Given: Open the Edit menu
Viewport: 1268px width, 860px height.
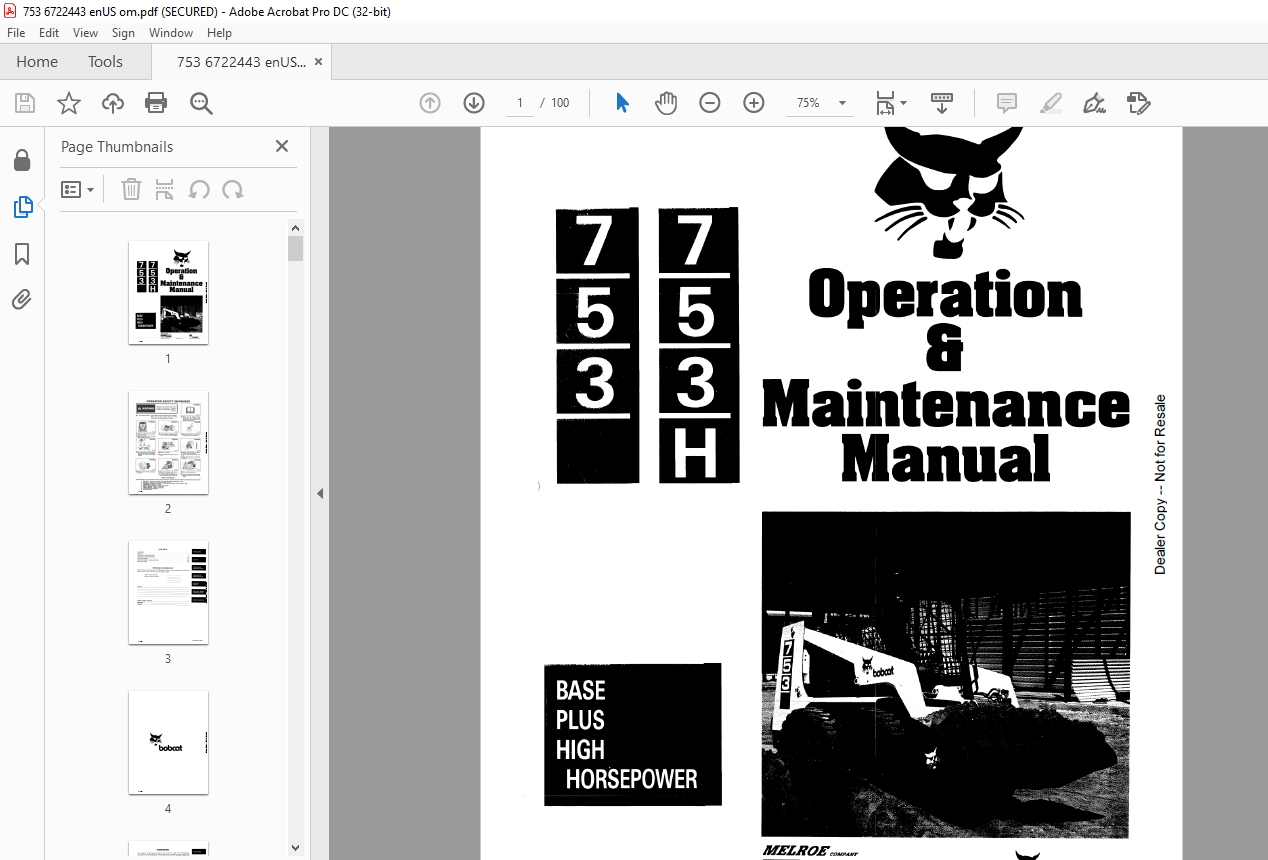Looking at the screenshot, I should pyautogui.click(x=49, y=33).
